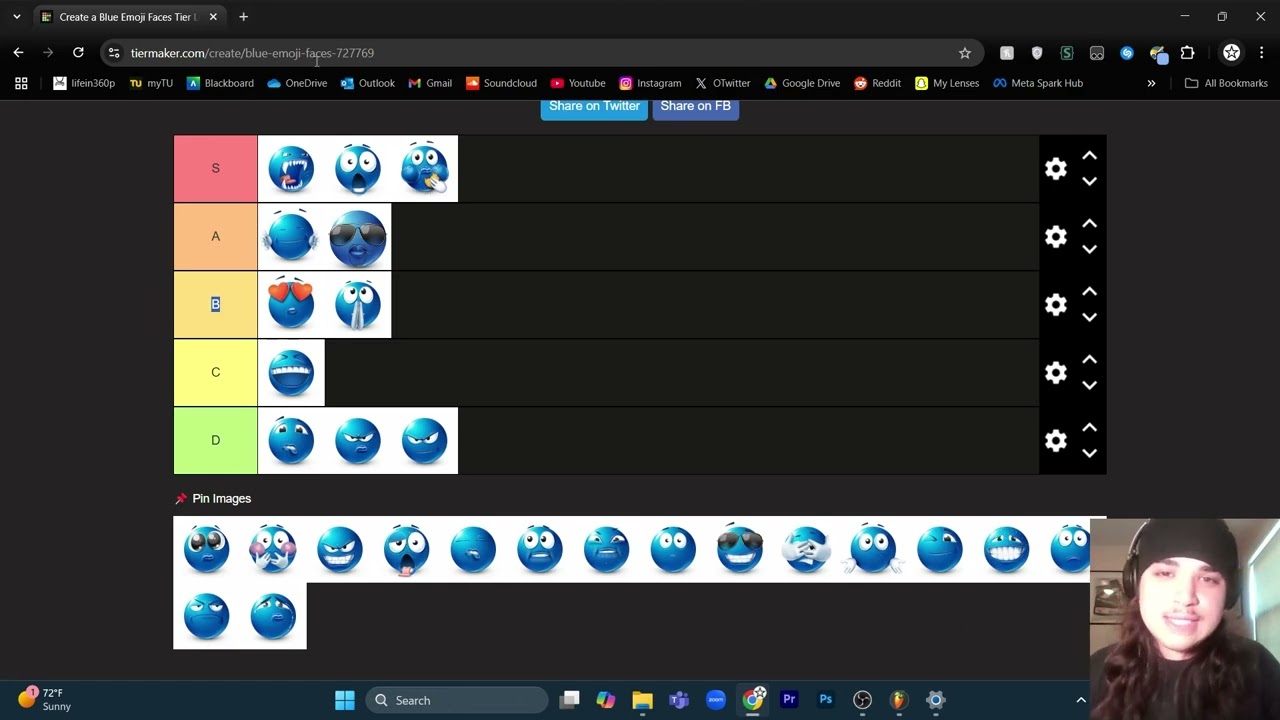Move S tier row down with arrow

[1089, 181]
